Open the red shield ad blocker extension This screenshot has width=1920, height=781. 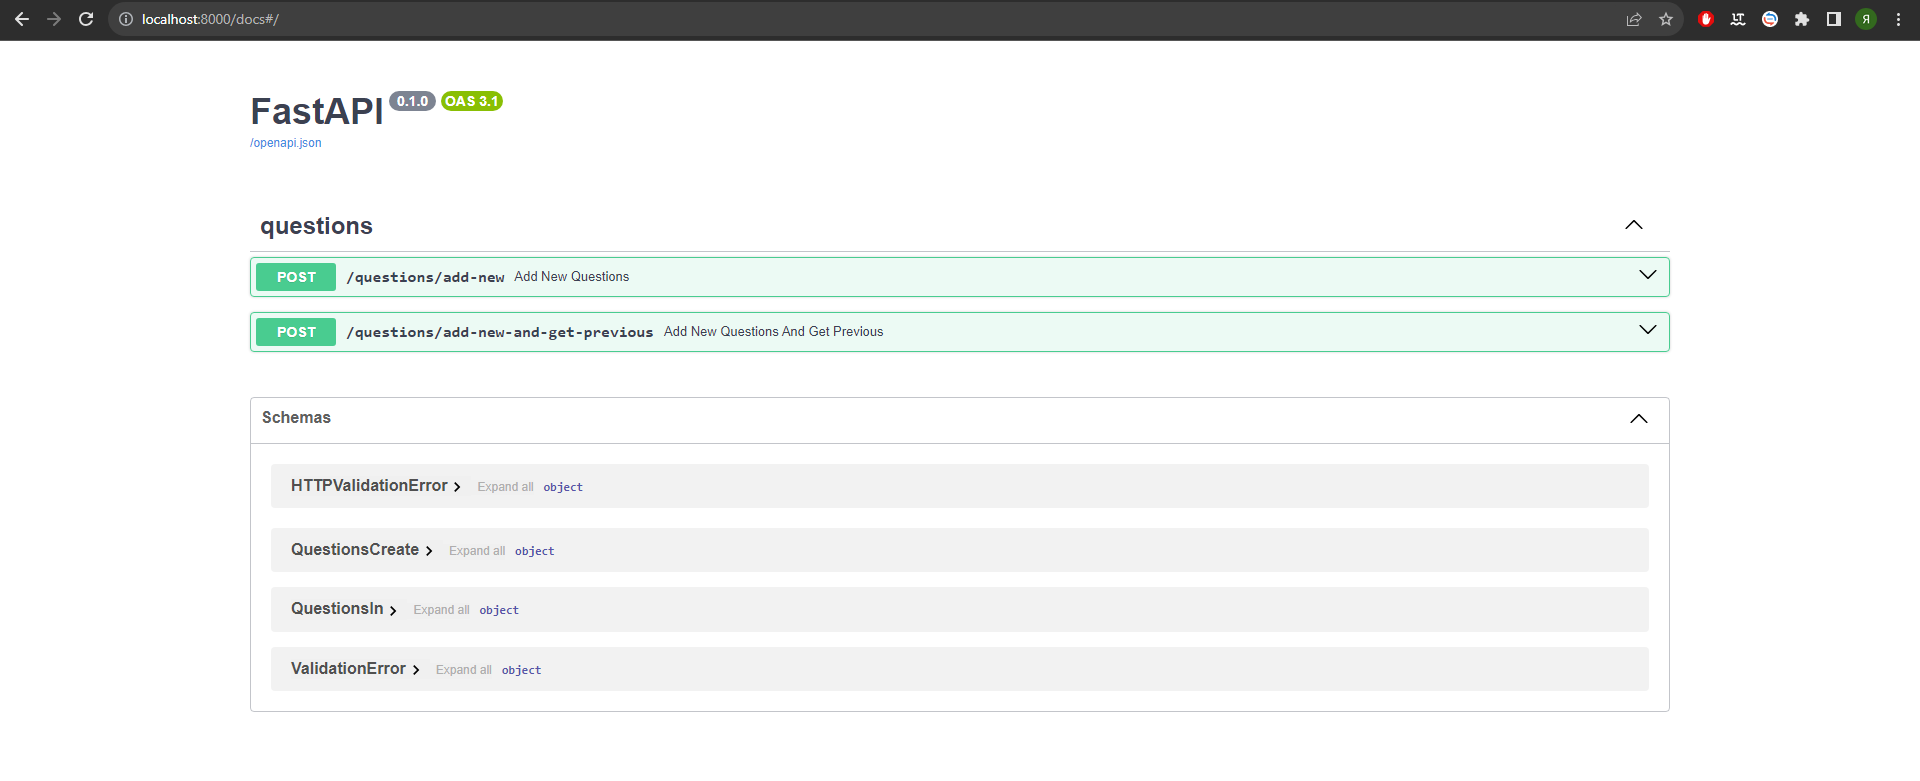pos(1706,19)
